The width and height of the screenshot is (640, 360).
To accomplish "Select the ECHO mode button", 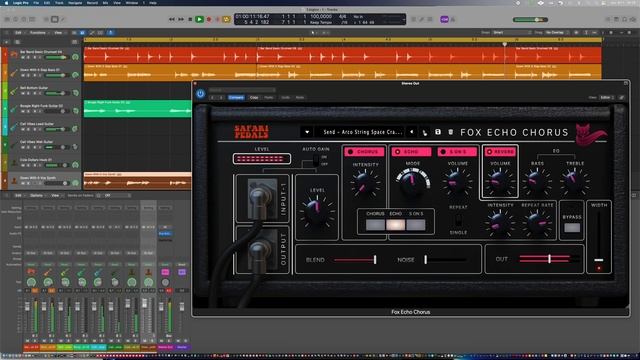I will coord(396,224).
